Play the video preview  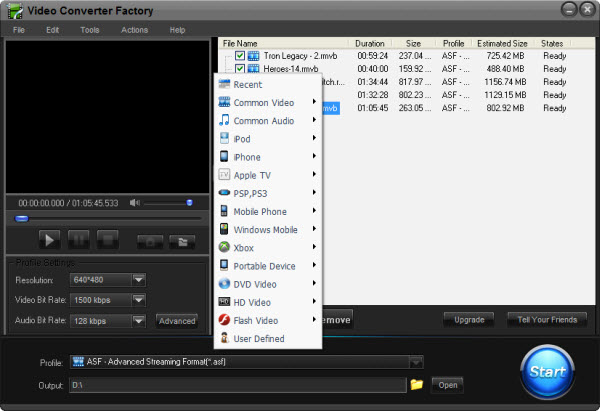pos(50,240)
